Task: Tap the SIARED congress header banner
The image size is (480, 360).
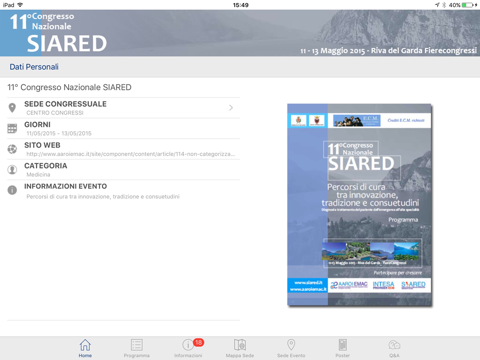Action: pos(240,33)
